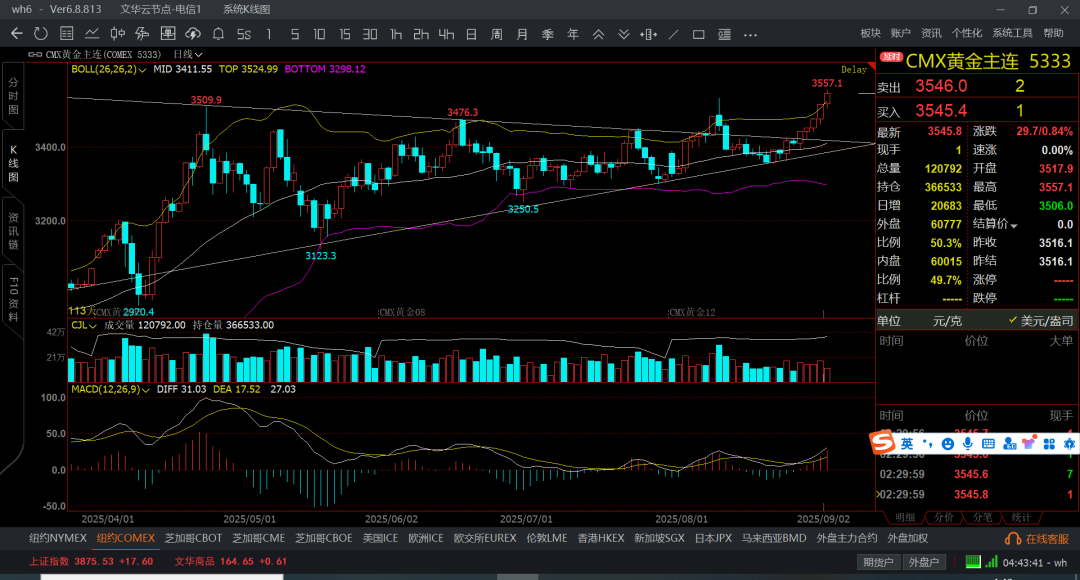Click the orange headset icon beside 在线客服
The image size is (1080, 580).
click(x=1013, y=539)
